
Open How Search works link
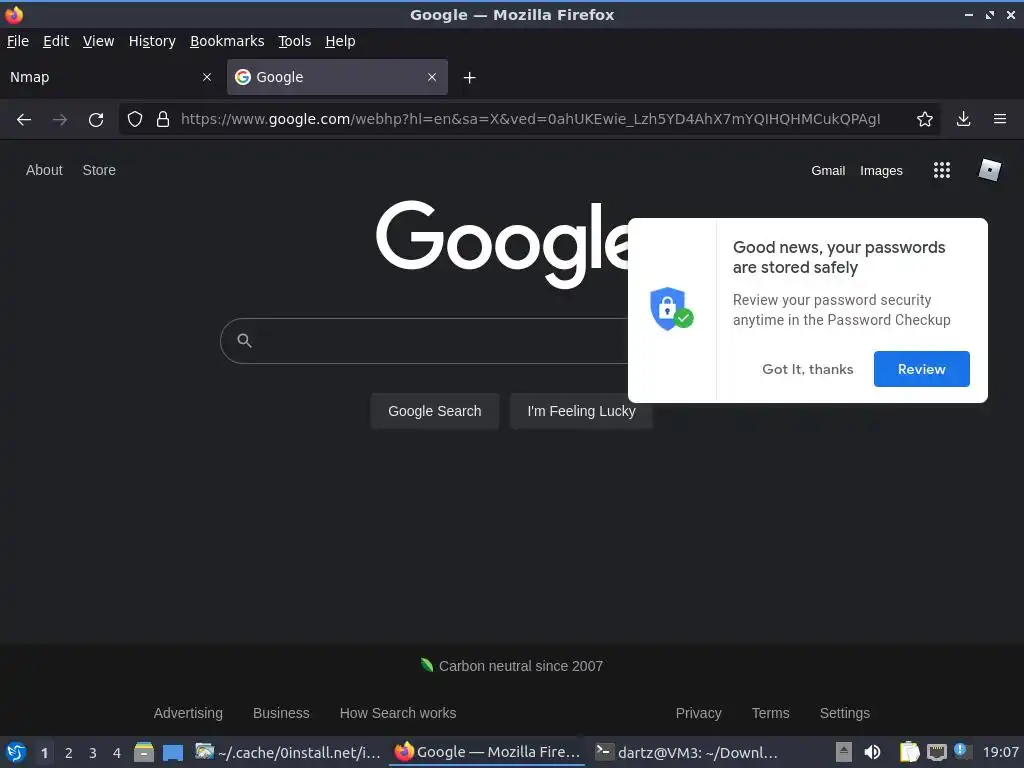click(398, 713)
